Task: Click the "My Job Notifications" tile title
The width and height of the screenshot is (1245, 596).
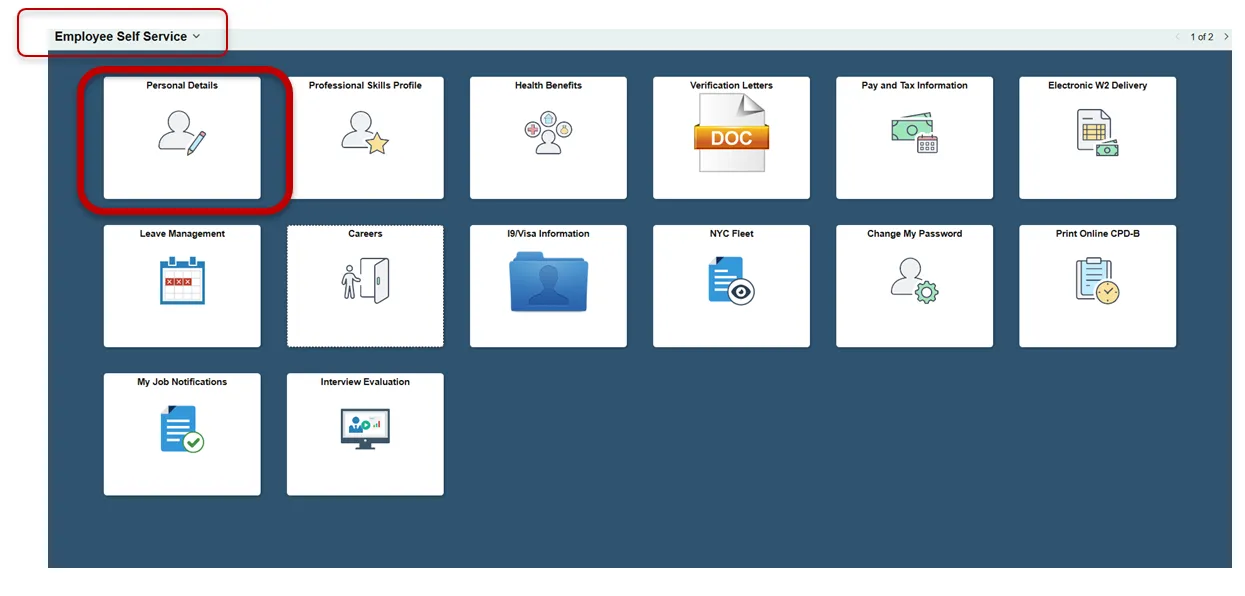Action: [182, 382]
